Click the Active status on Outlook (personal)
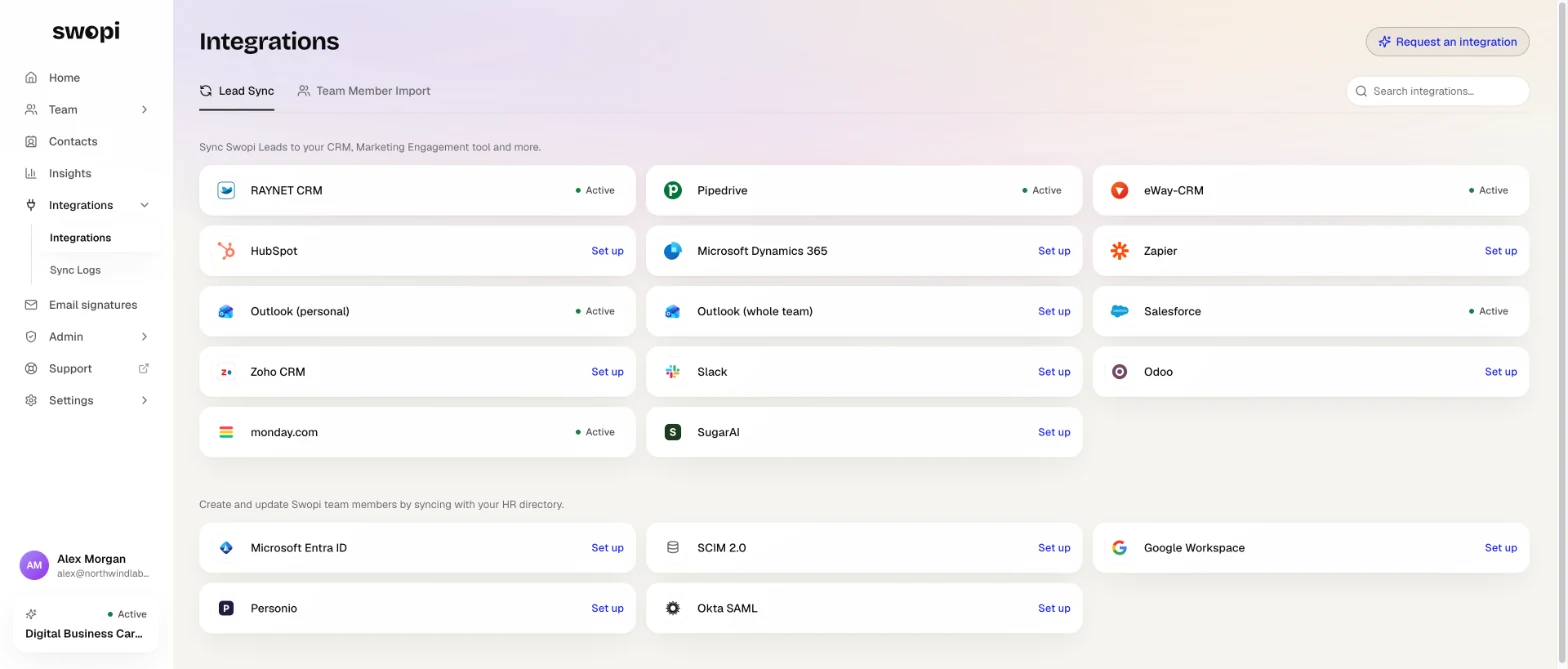 tap(595, 311)
